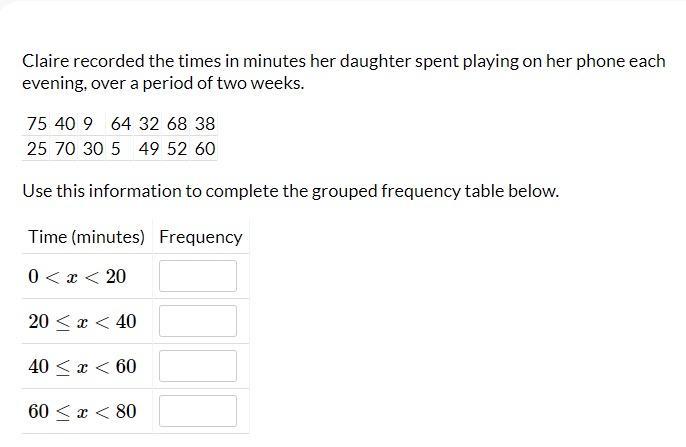The height and width of the screenshot is (447, 686).
Task: Click the '40 ≤ x < 60' row label
Action: tap(82, 366)
